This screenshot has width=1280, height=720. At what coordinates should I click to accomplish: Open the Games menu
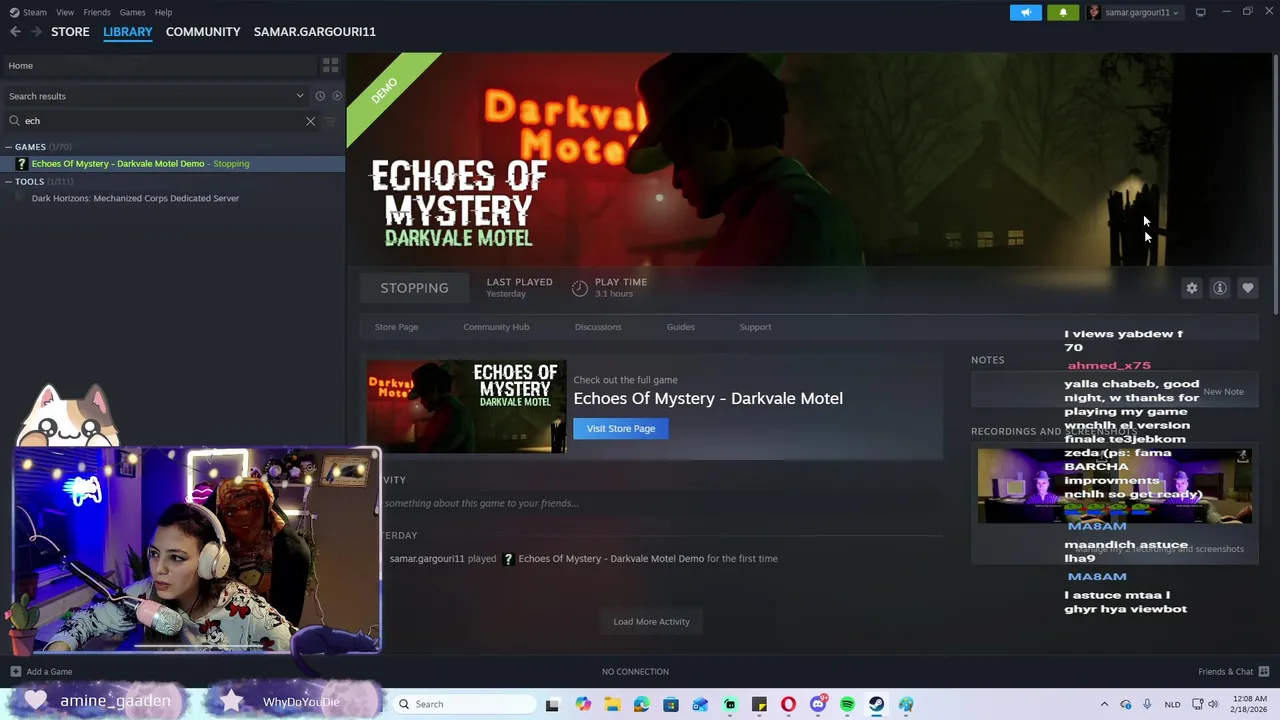pyautogui.click(x=132, y=12)
